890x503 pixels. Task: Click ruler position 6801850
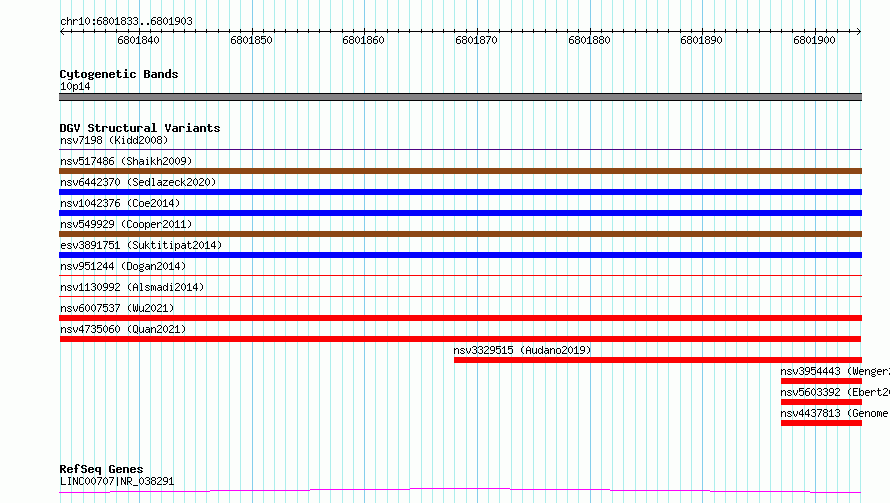click(x=251, y=40)
